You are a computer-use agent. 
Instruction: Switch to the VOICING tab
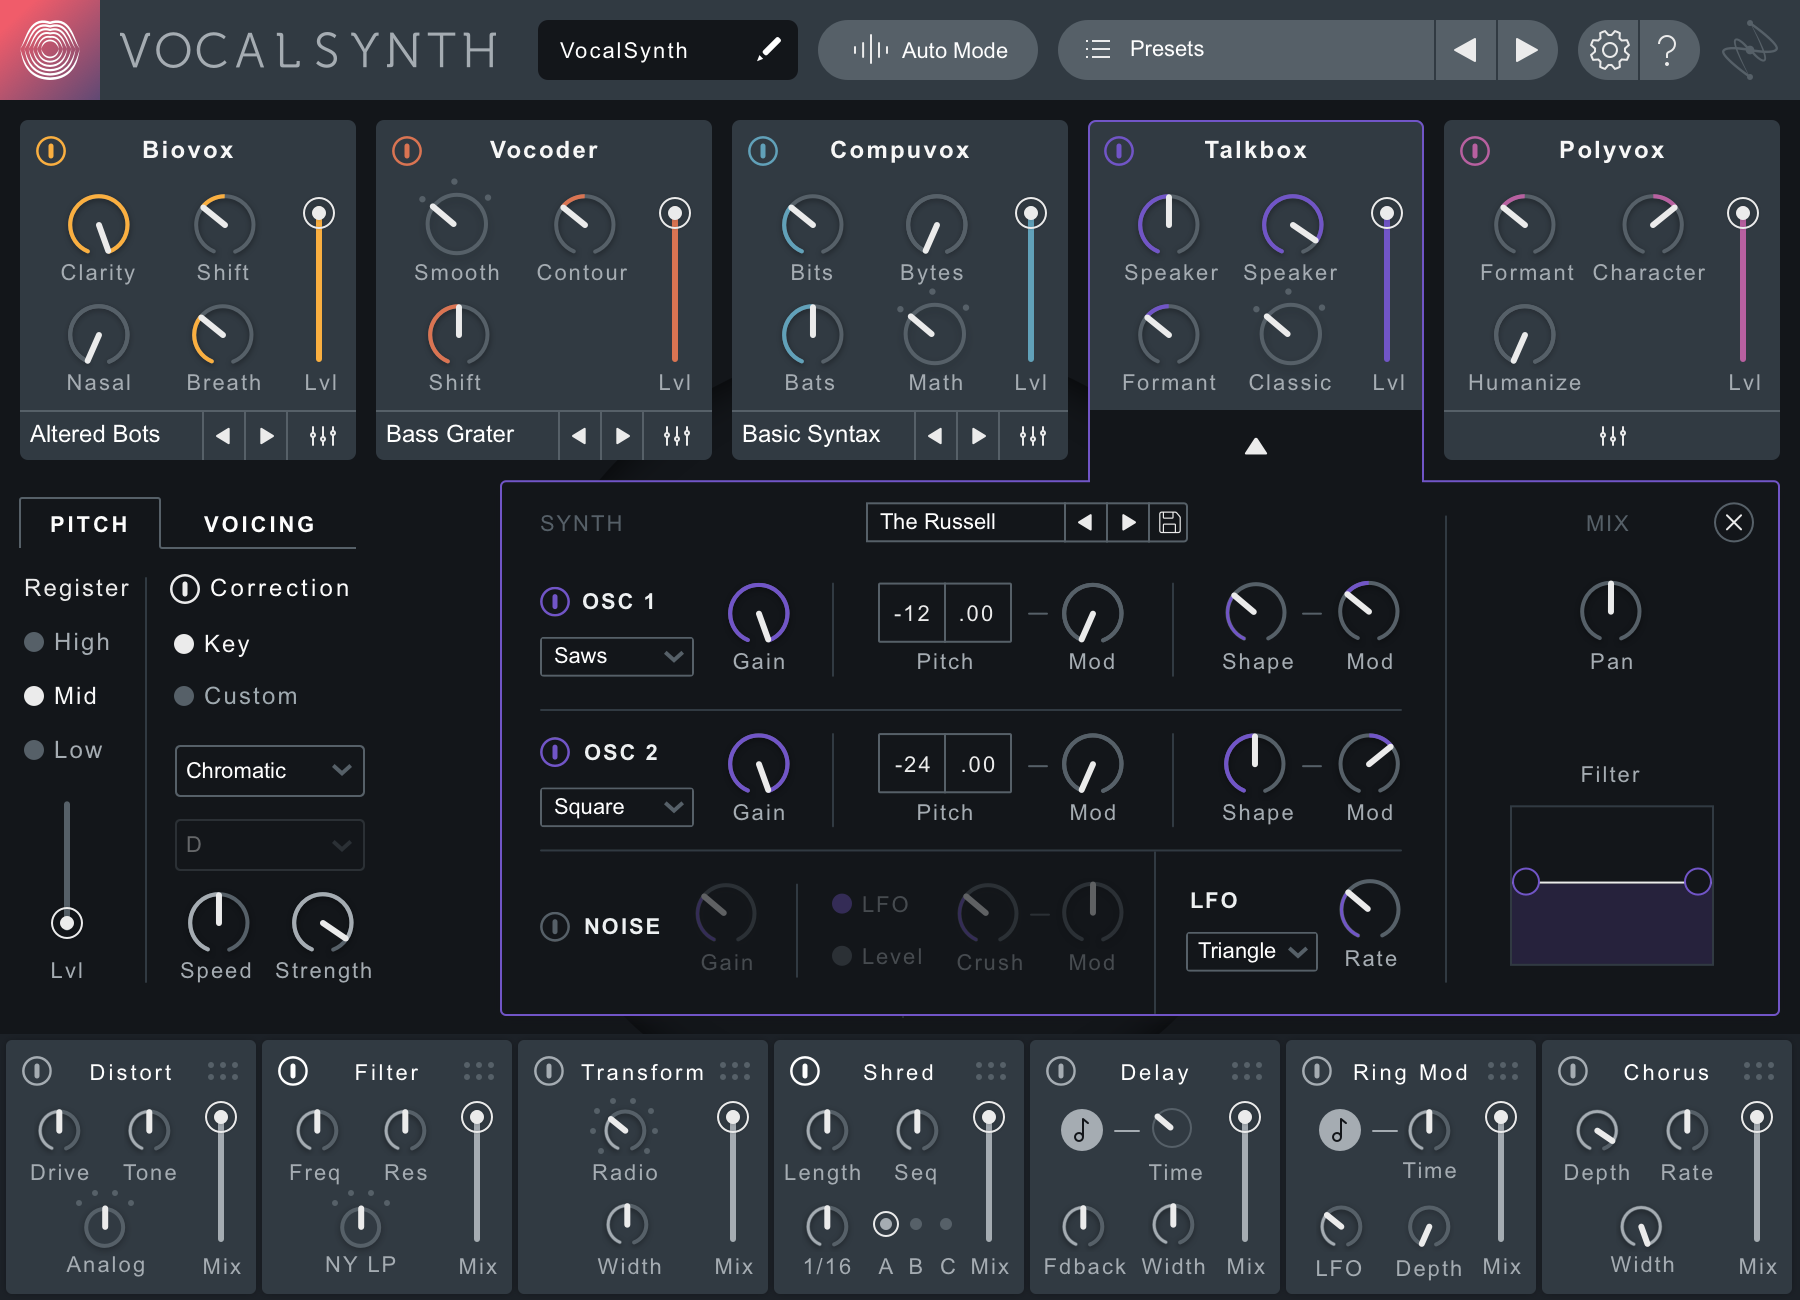pos(258,523)
